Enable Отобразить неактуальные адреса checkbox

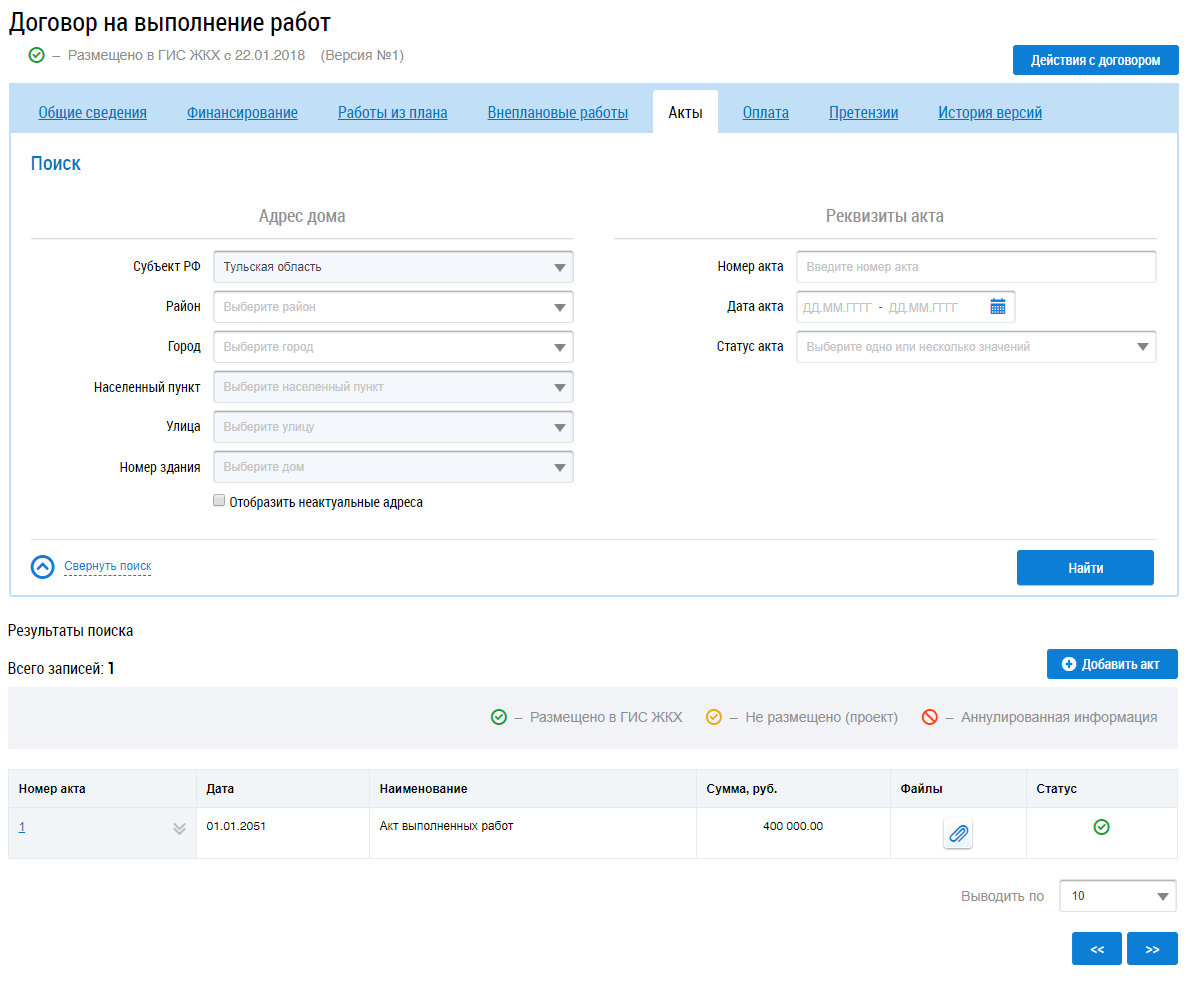(x=219, y=501)
